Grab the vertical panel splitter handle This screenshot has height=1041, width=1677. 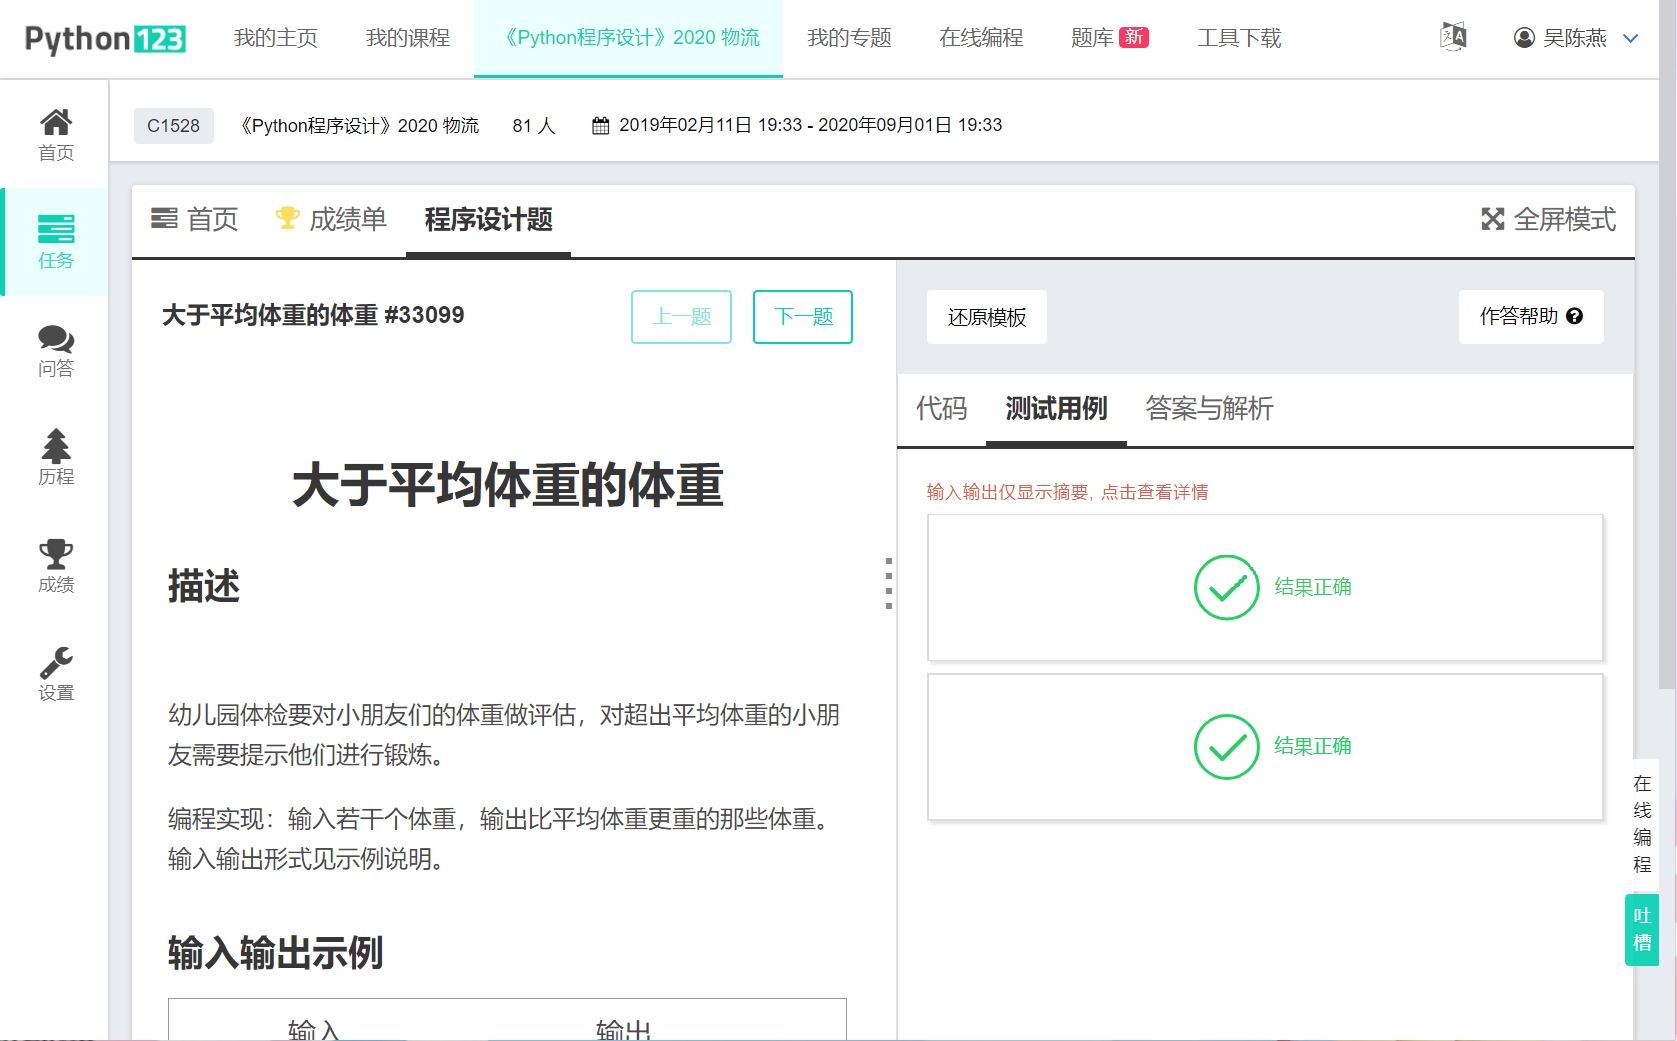tap(889, 583)
